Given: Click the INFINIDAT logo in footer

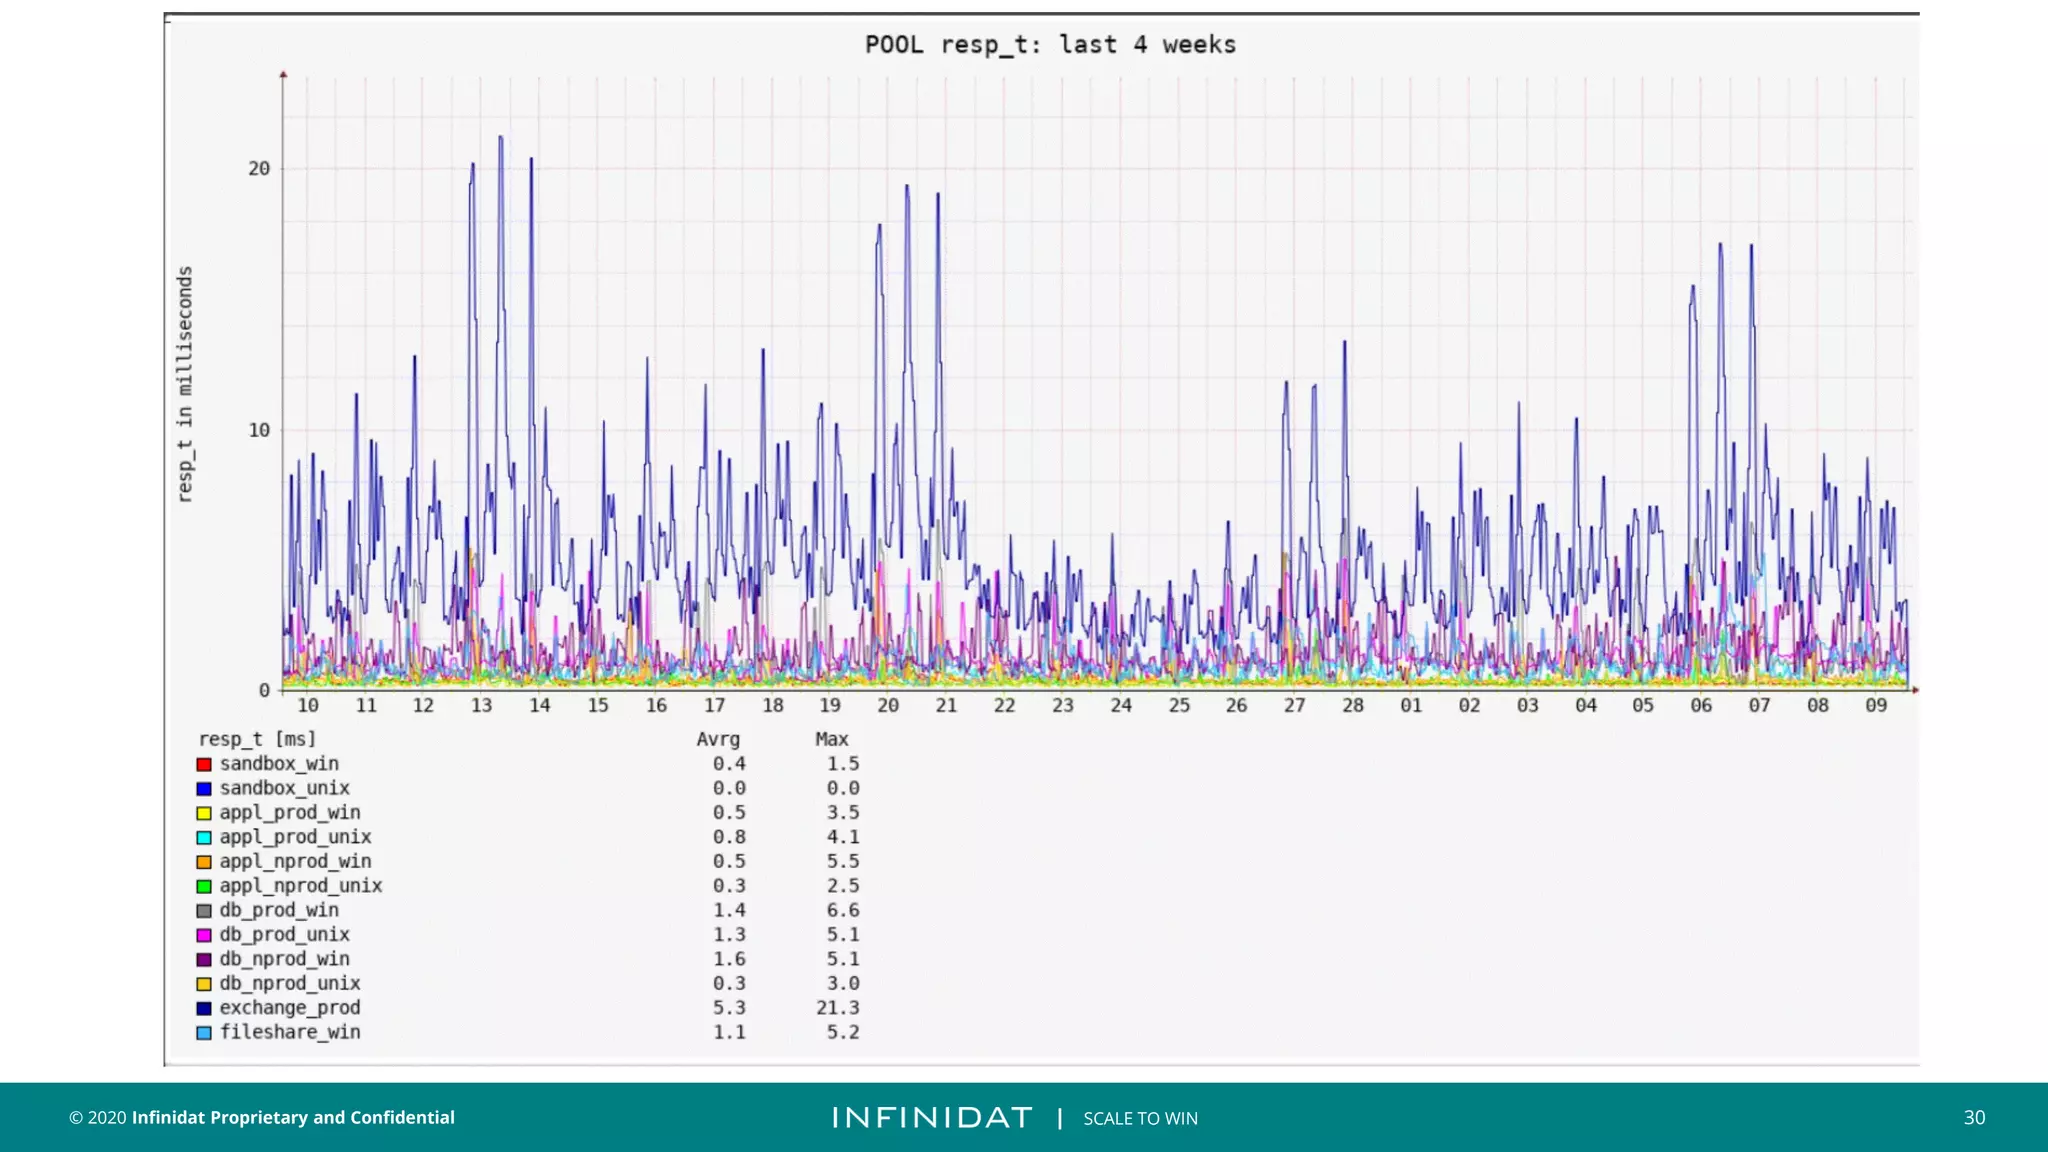Looking at the screenshot, I should [x=932, y=1118].
